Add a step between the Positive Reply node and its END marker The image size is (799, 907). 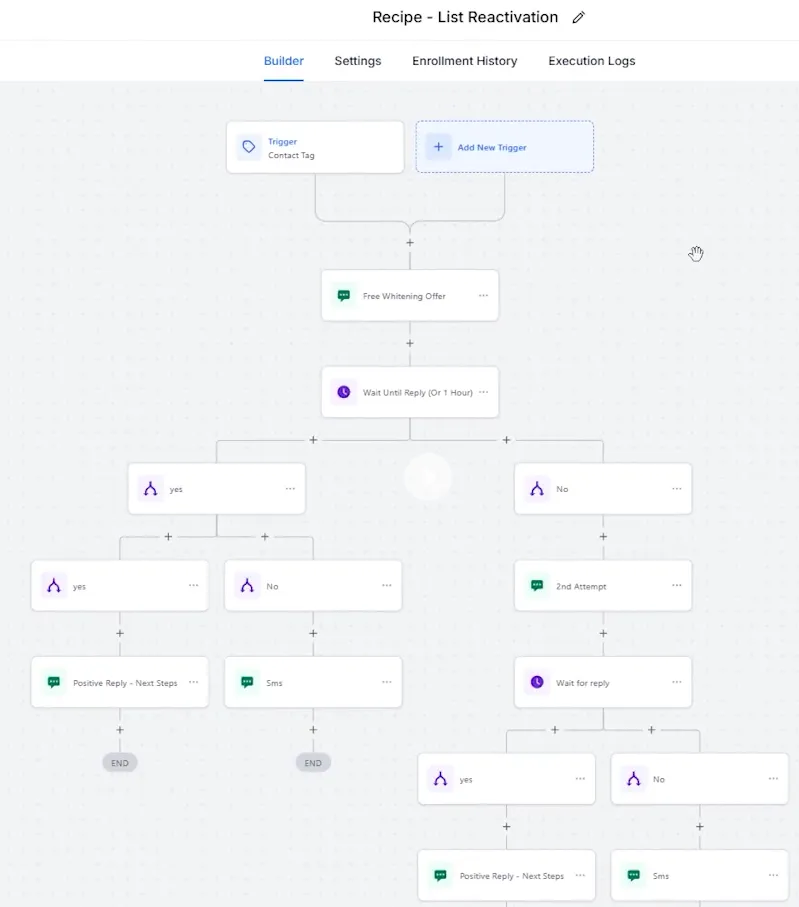120,730
